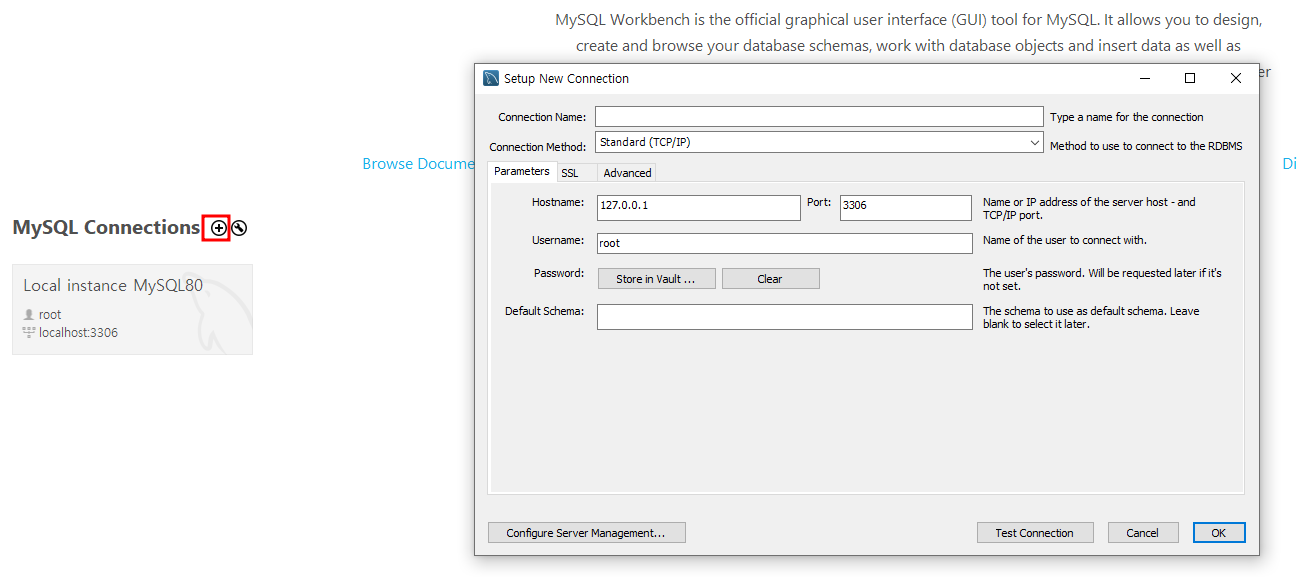Maximize the Setup New Connection dialog
1297x577 pixels.
coord(1190,78)
